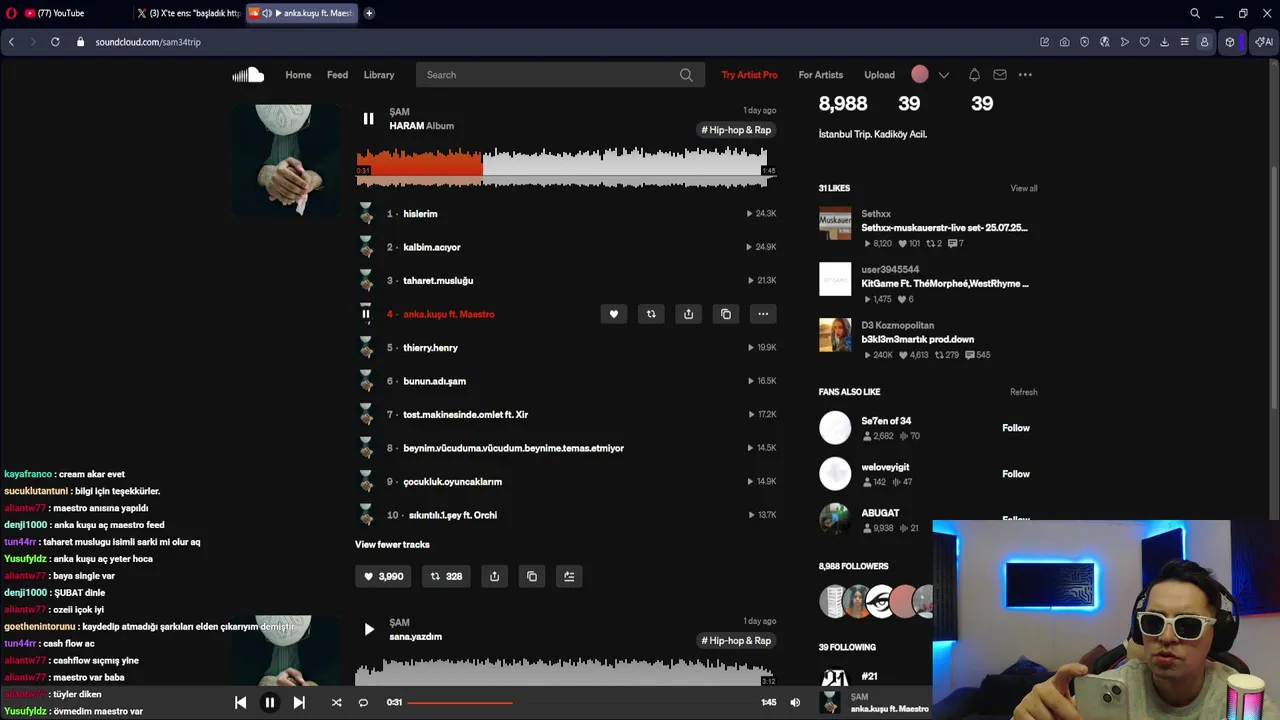This screenshot has height=720, width=1280.
Task: Play track 10 sıkıntılı.1.şey ft. Orchi
Action: tap(452, 515)
